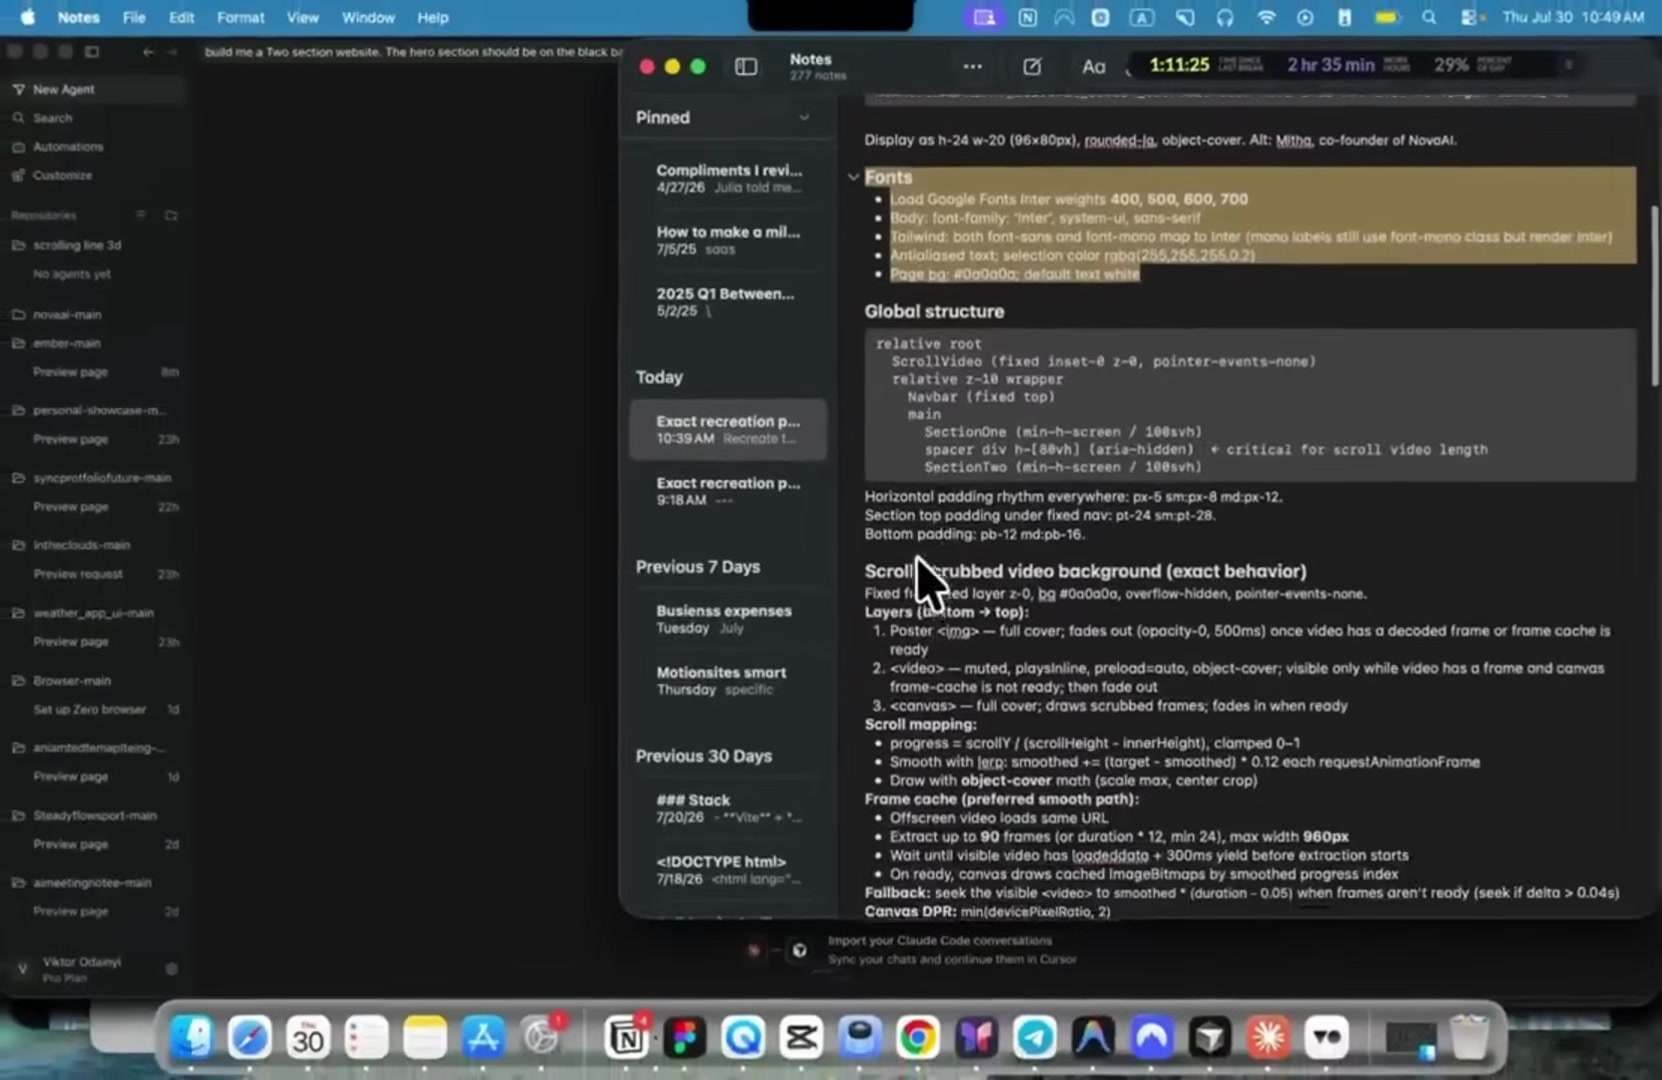This screenshot has height=1080, width=1662.
Task: Launch Safari from the Dock
Action: pyautogui.click(x=249, y=1037)
